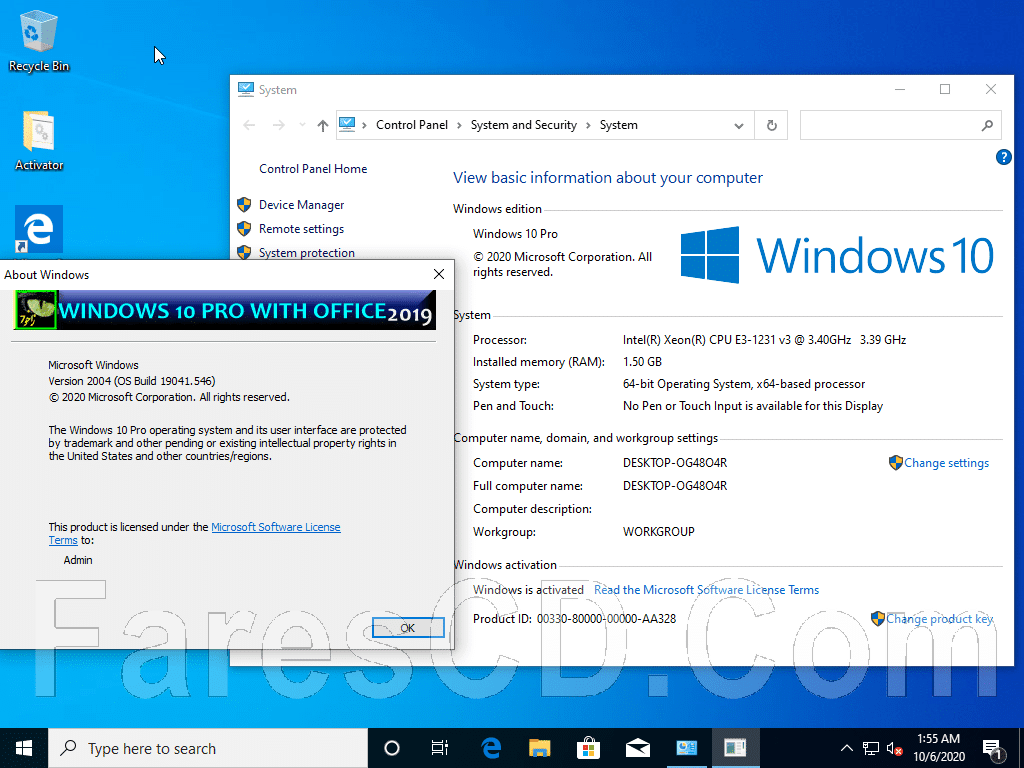Viewport: 1024px width, 768px height.
Task: Open Task View from the taskbar
Action: pyautogui.click(x=440, y=748)
